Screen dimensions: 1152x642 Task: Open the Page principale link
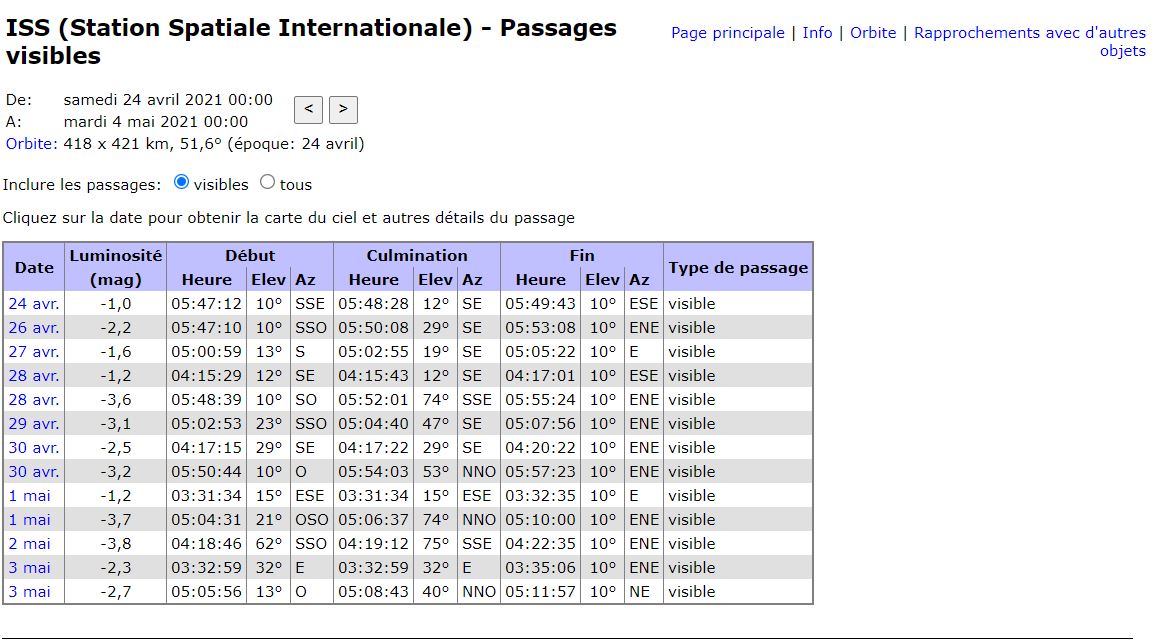click(727, 33)
